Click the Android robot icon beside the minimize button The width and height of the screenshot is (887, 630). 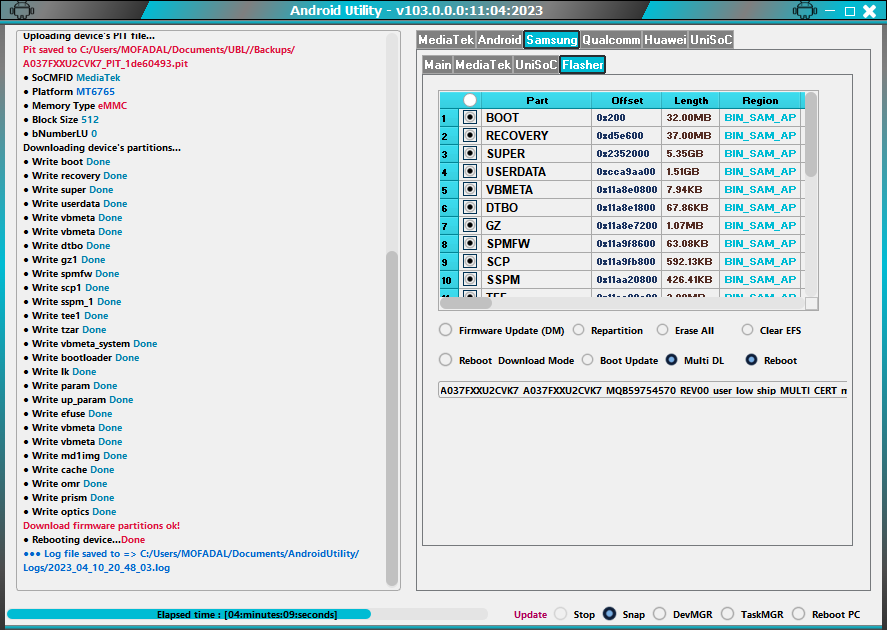[x=804, y=10]
